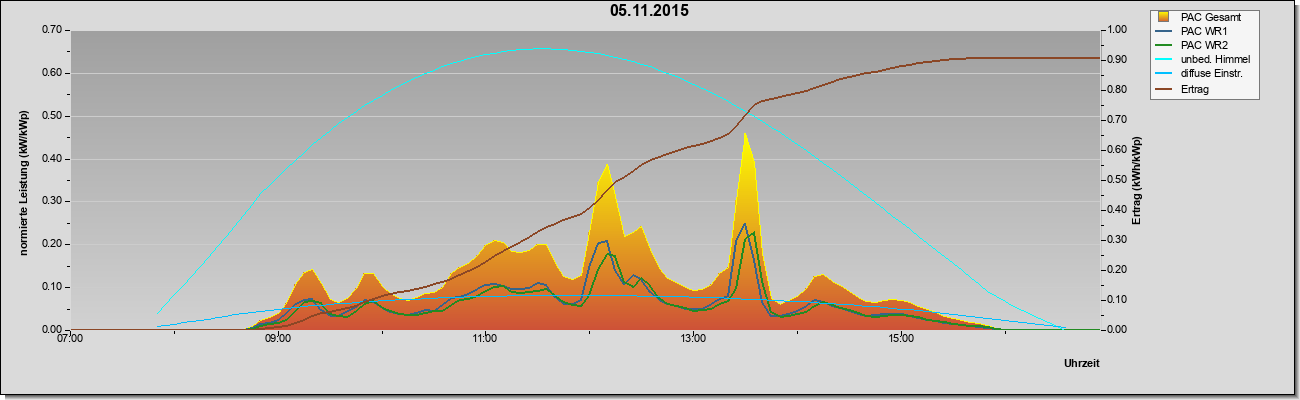Screen dimensions: 1300x400
Task: Click the 11:00 time axis label
Action: click(485, 339)
